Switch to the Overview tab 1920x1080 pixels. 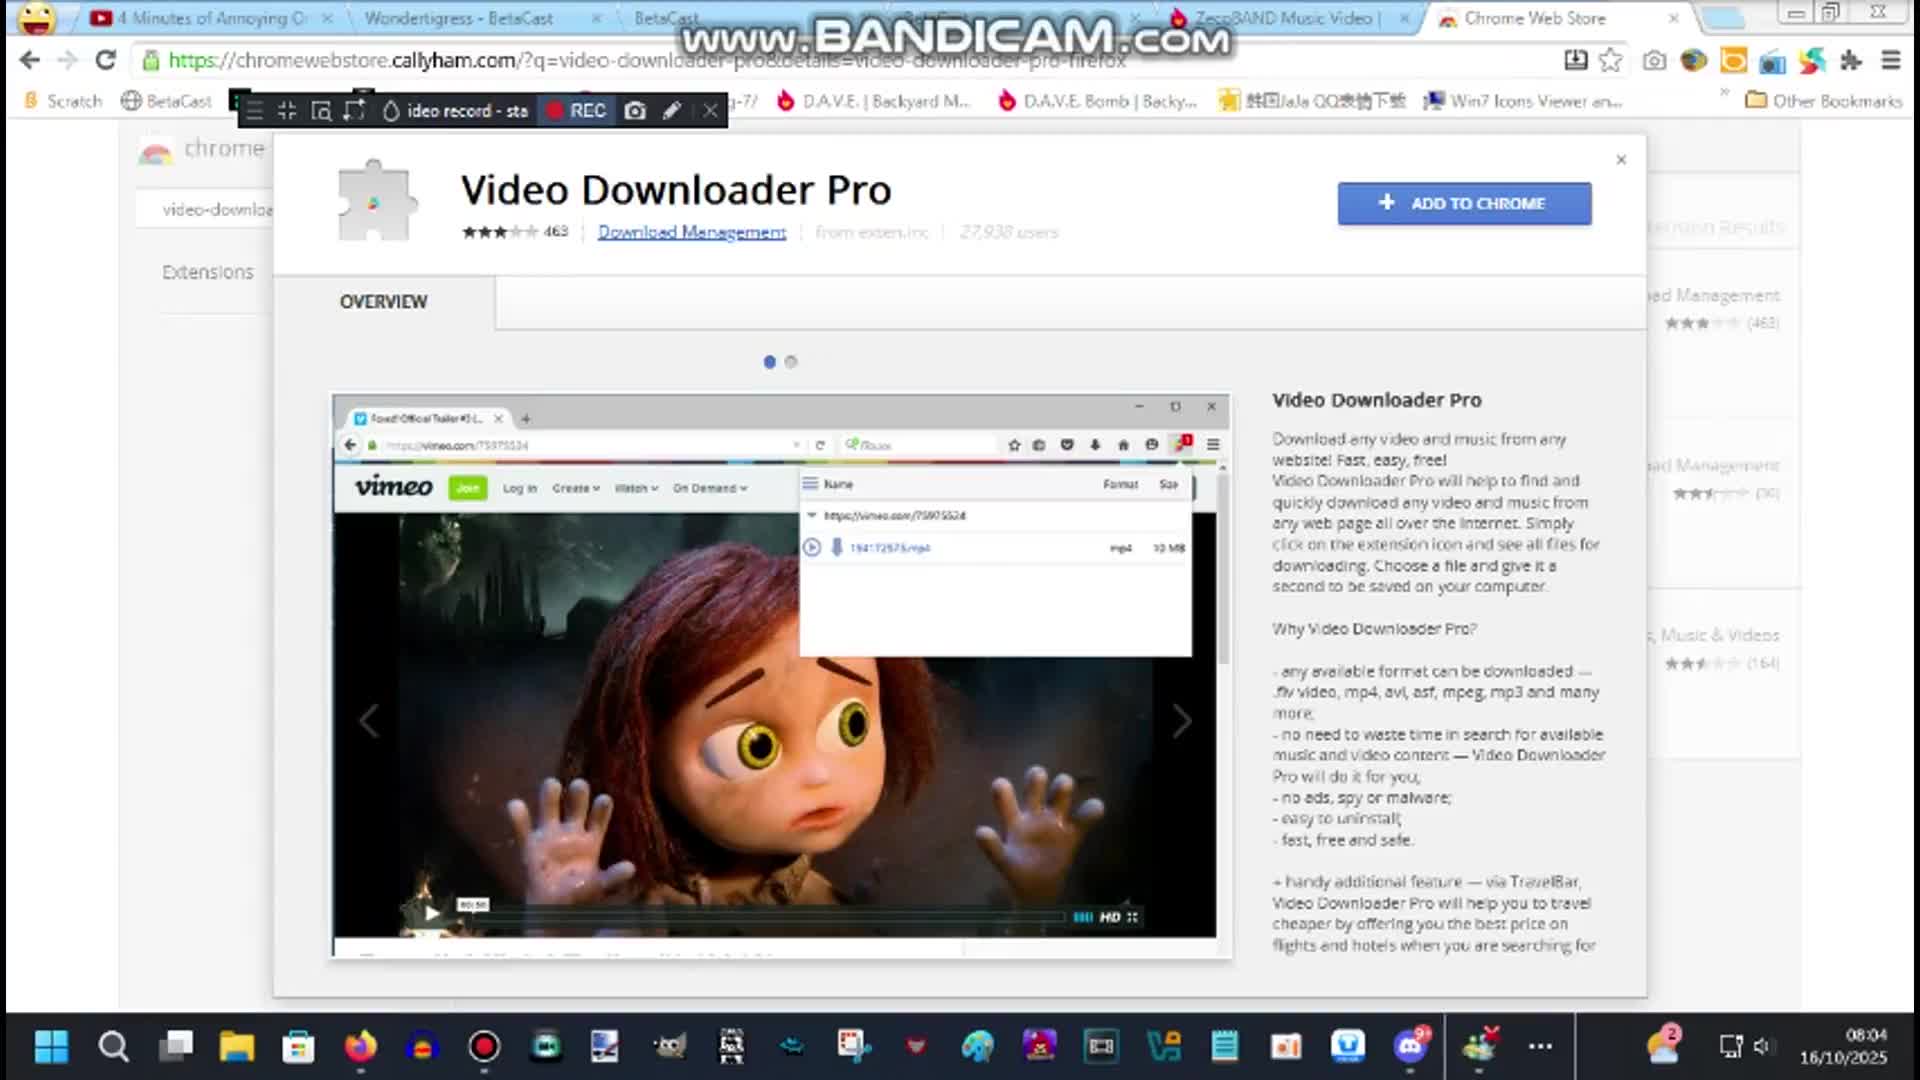coord(383,302)
